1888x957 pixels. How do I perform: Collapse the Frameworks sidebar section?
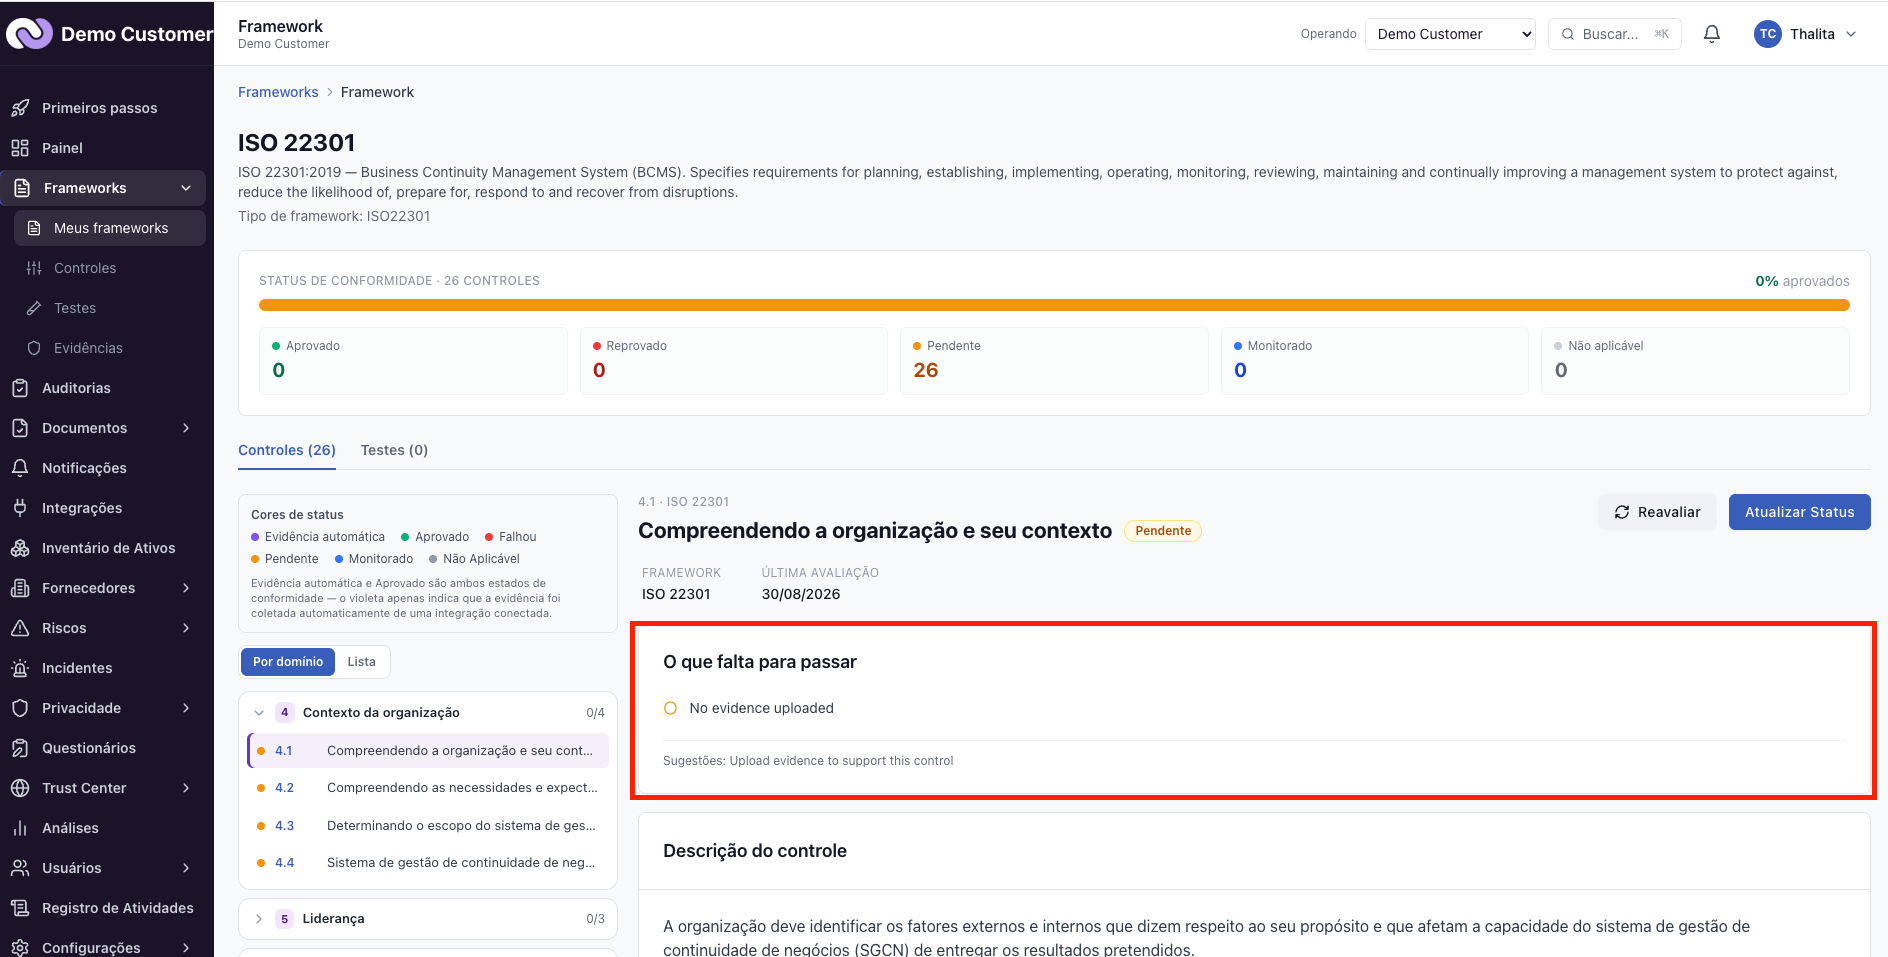point(186,188)
